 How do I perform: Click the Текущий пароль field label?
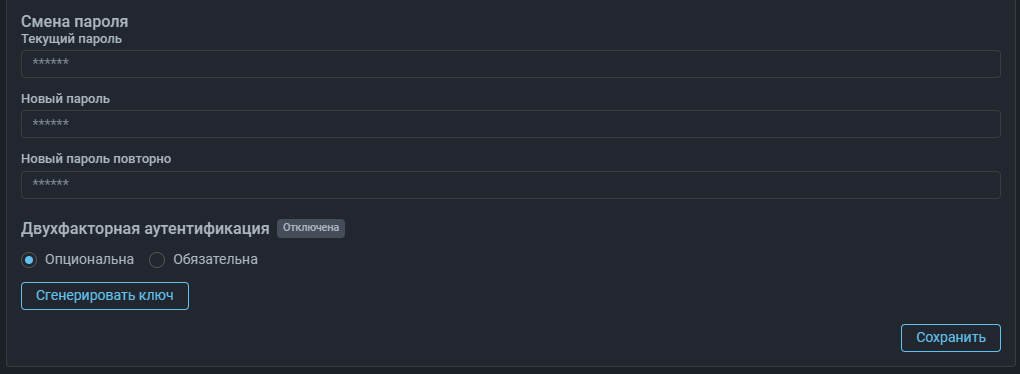(72, 39)
